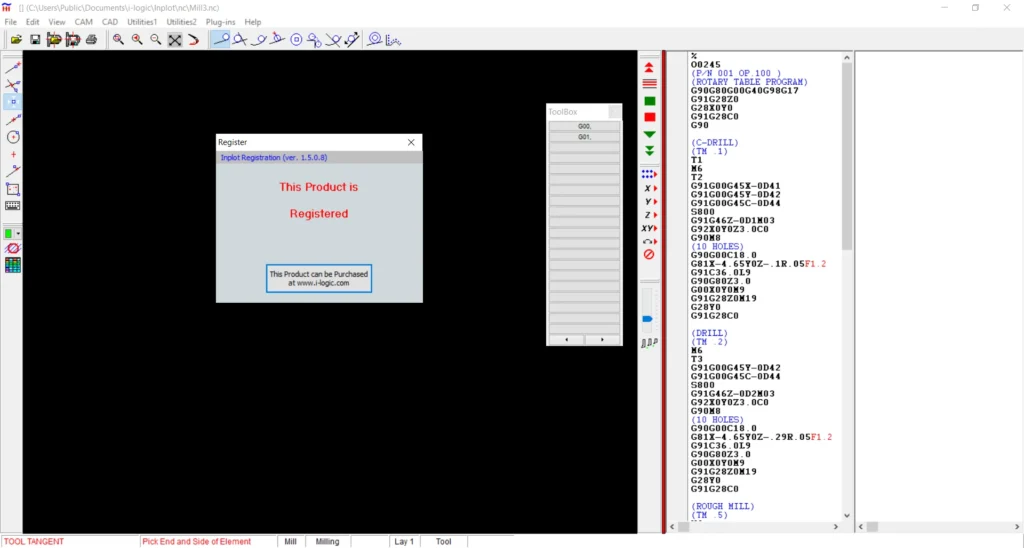Open the File menu
The image size is (1024, 548).
(10, 22)
